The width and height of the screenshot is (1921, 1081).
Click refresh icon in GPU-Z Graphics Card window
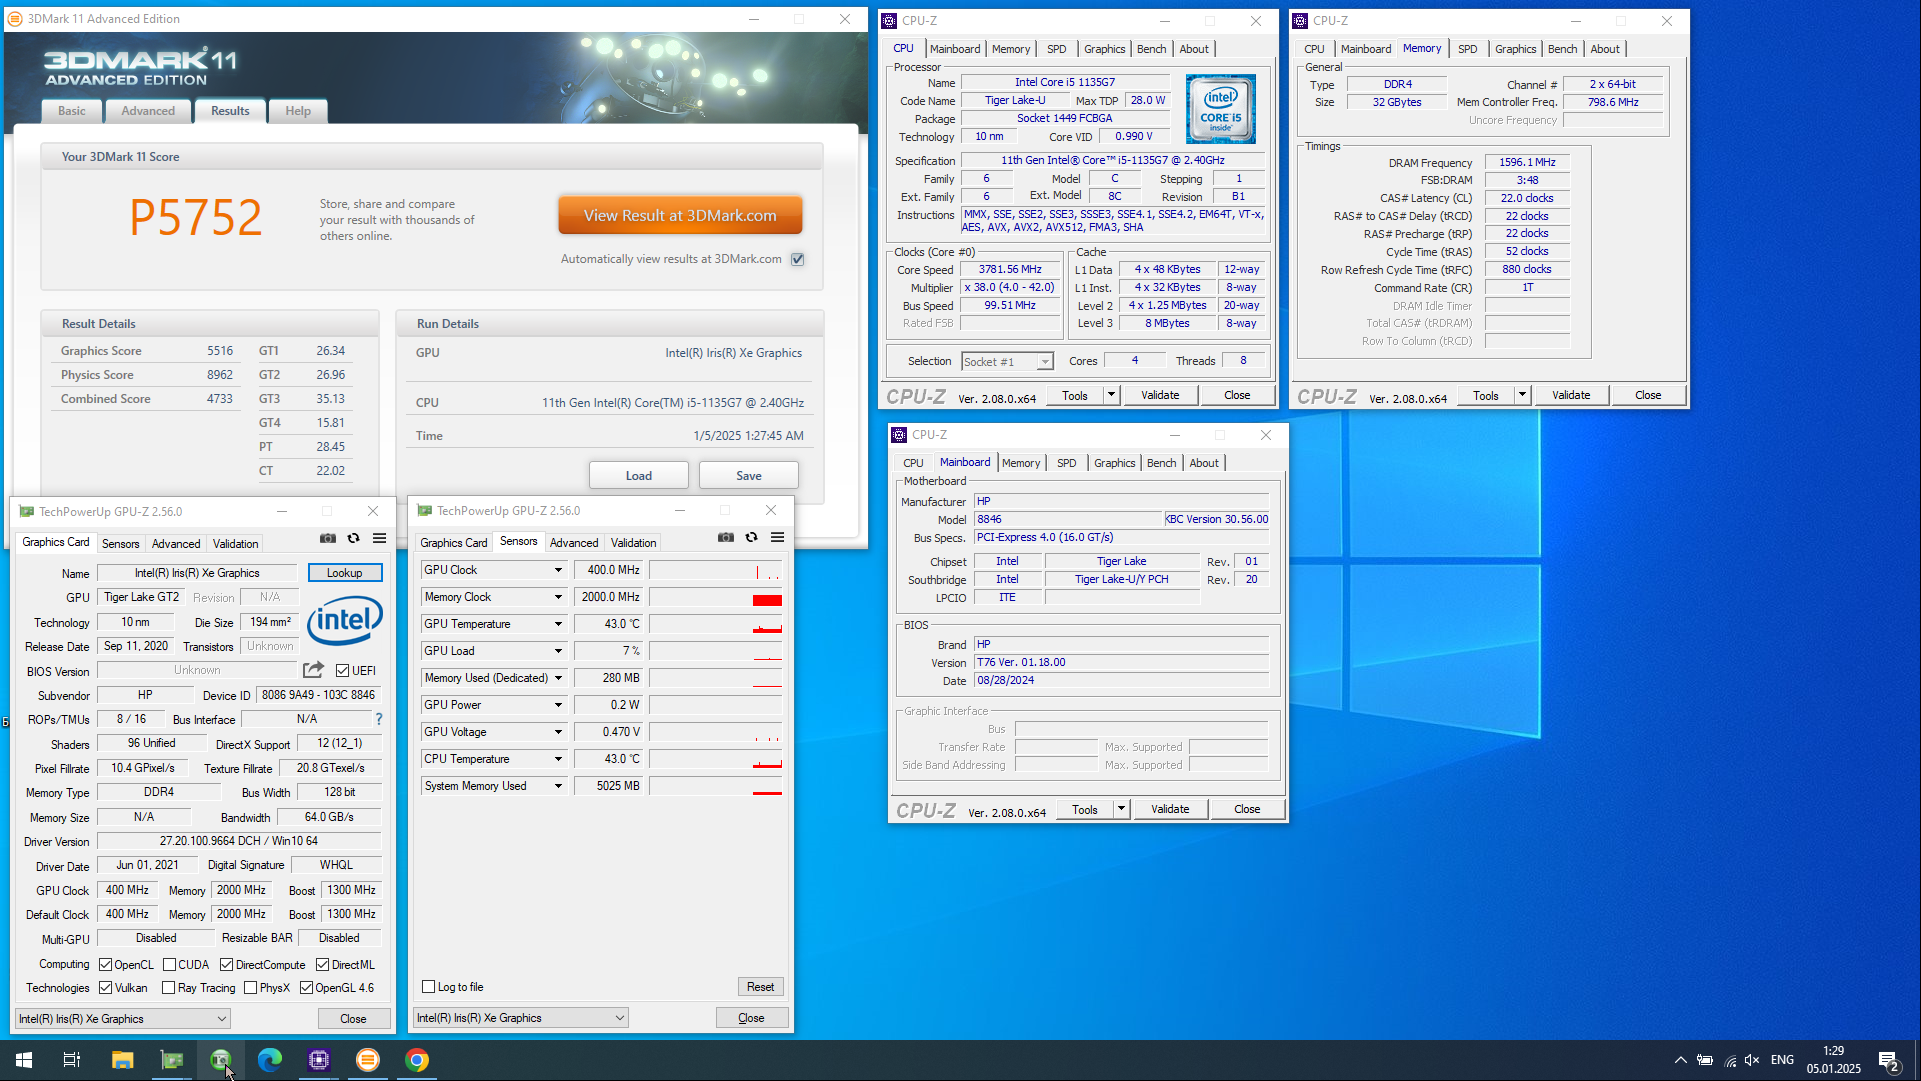[353, 538]
